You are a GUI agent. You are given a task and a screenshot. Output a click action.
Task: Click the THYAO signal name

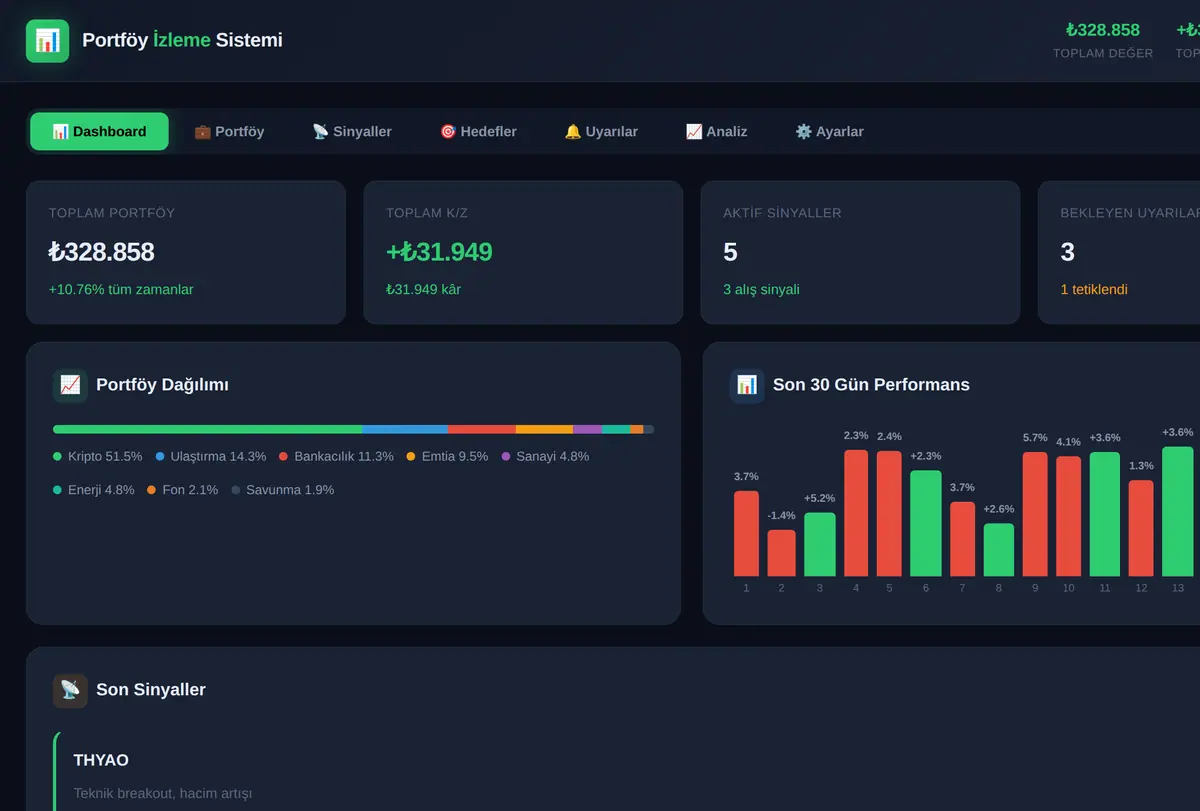coord(101,760)
